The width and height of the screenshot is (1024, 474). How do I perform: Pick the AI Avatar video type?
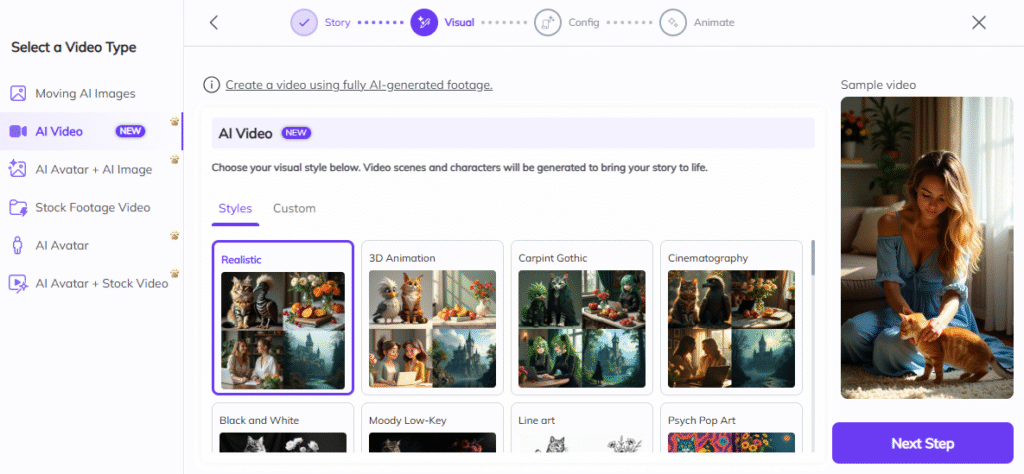[x=91, y=245]
